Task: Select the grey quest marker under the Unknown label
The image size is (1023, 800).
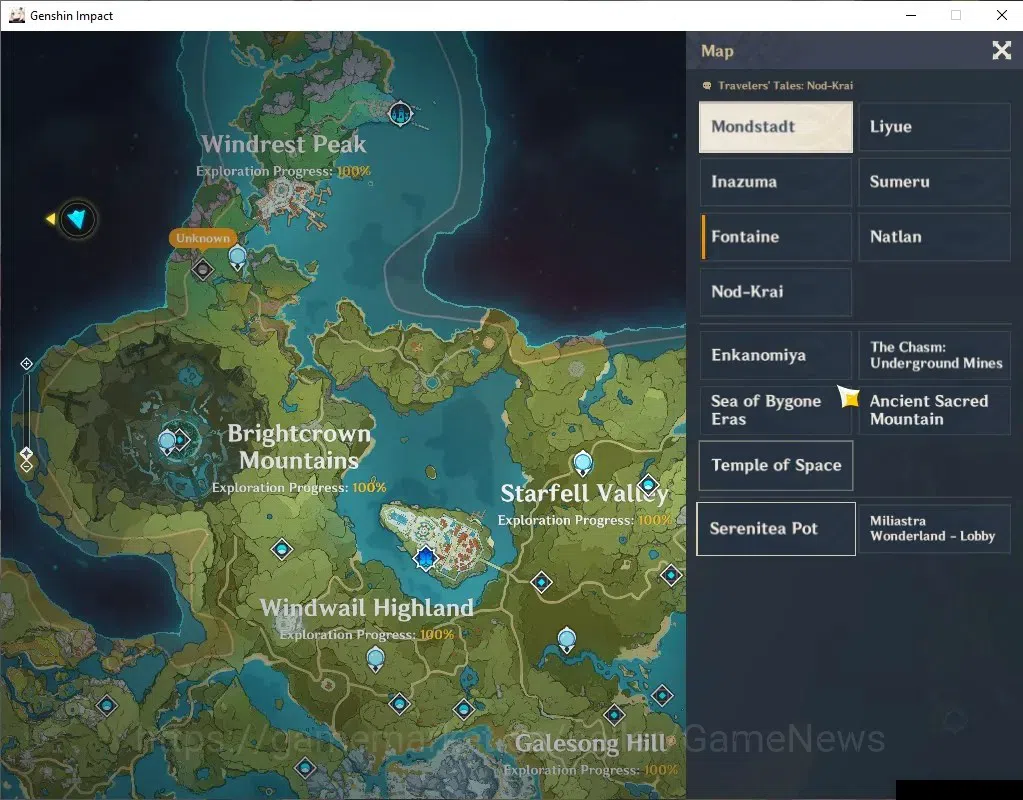Action: point(202,269)
